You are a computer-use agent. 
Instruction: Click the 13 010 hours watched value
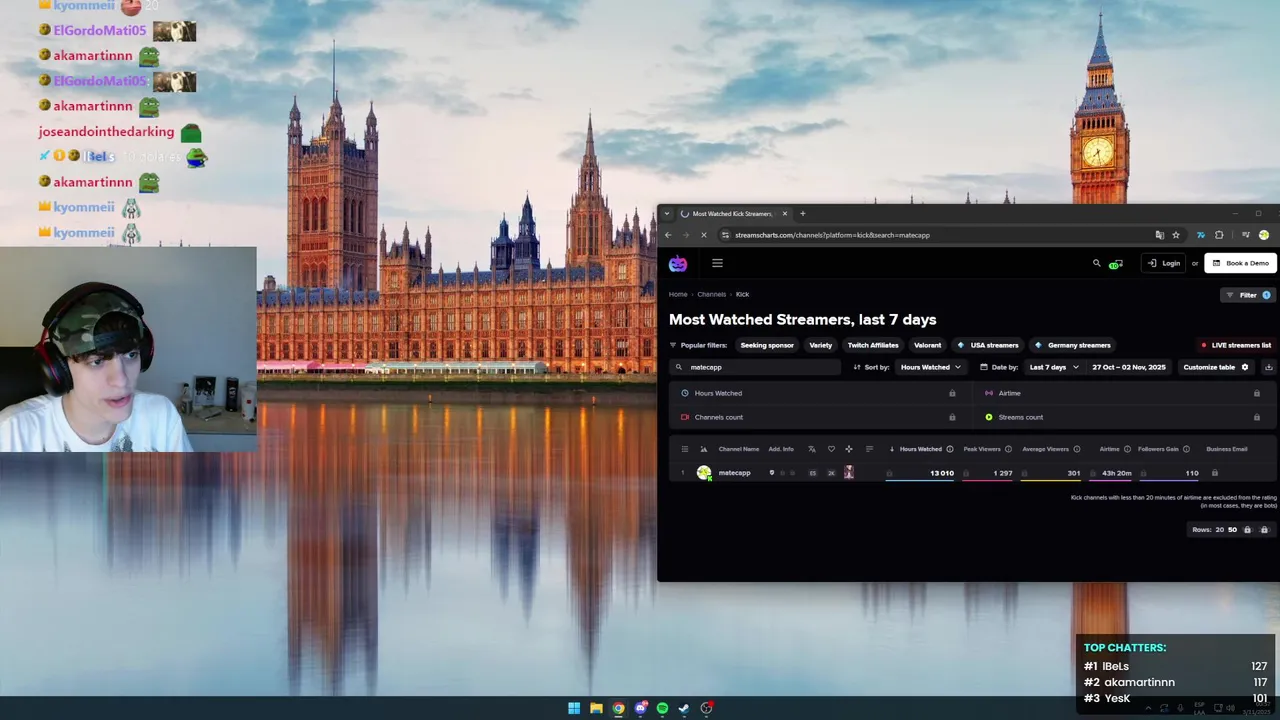942,473
